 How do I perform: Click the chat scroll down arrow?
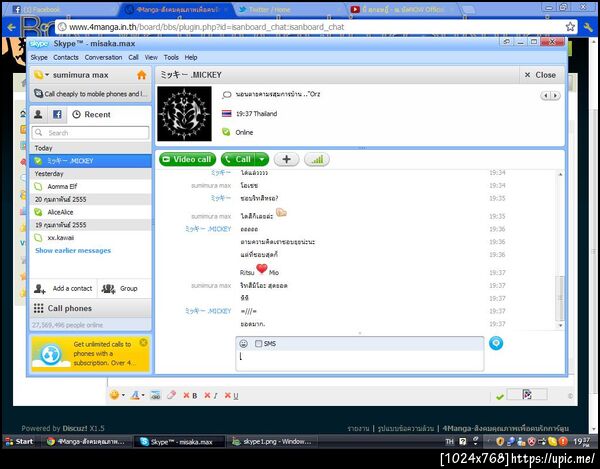[560, 326]
